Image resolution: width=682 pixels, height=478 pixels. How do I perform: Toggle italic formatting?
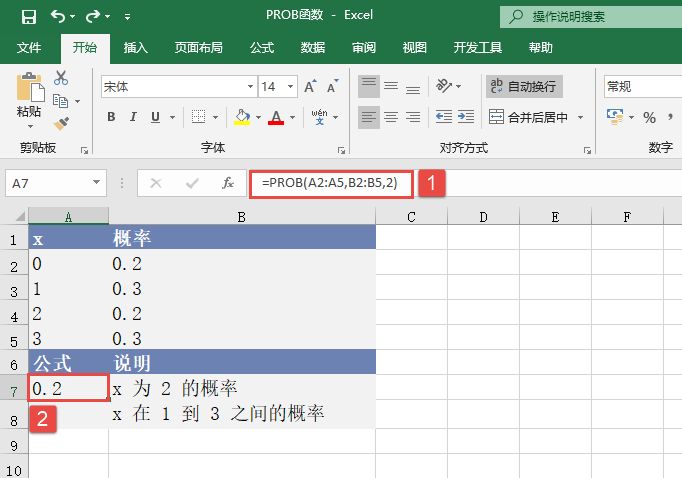pyautogui.click(x=134, y=117)
